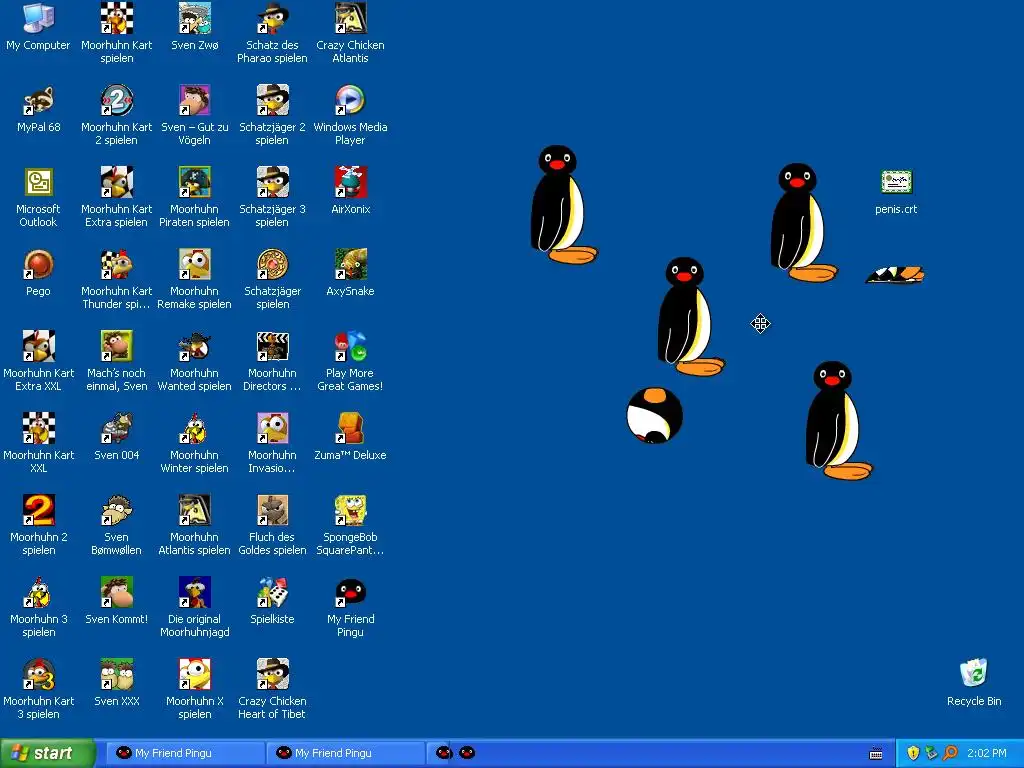Switch to second My Friend Pingu taskbar button
1024x768 pixels.
point(345,753)
